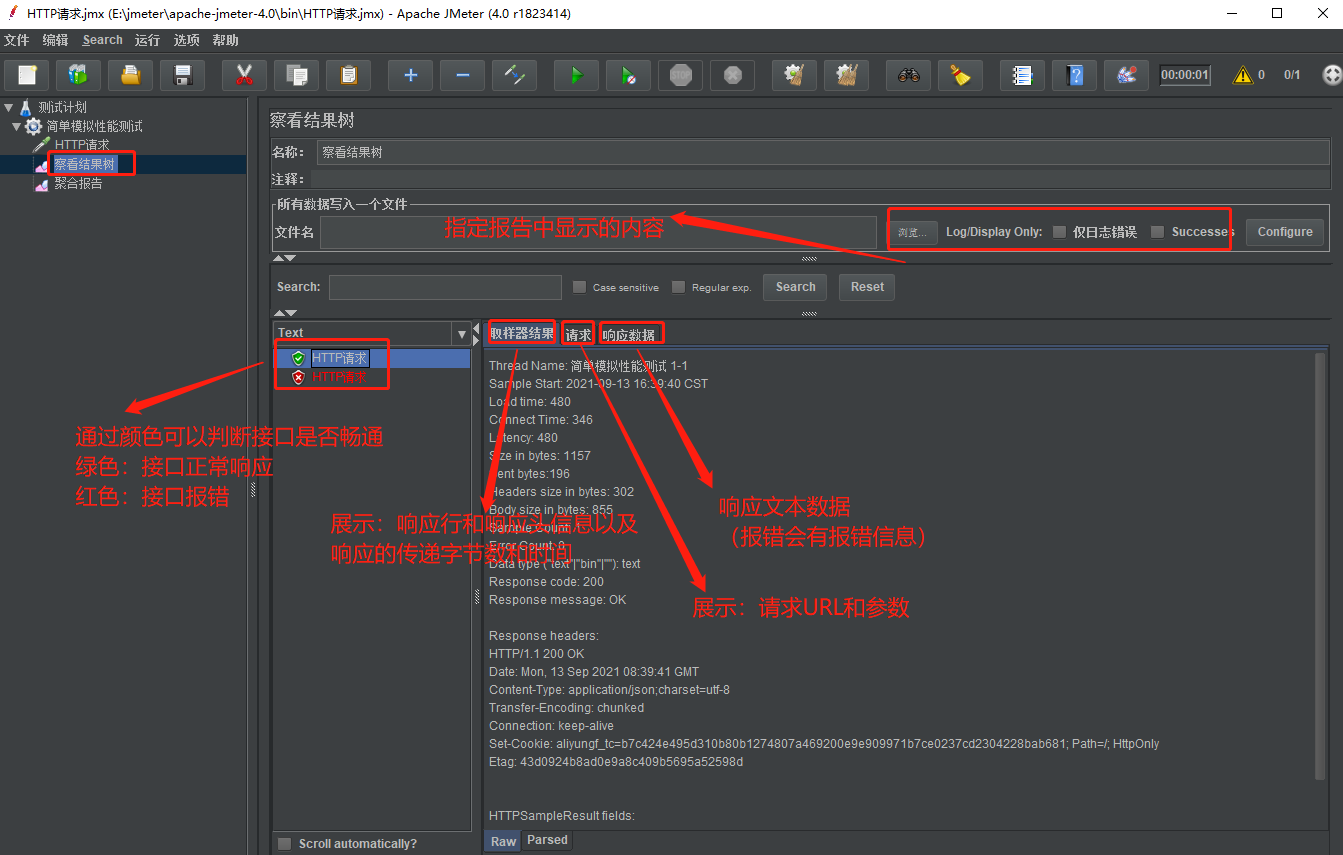Click the Search binoculars toolbar icon
1343x855 pixels.
[x=908, y=75]
